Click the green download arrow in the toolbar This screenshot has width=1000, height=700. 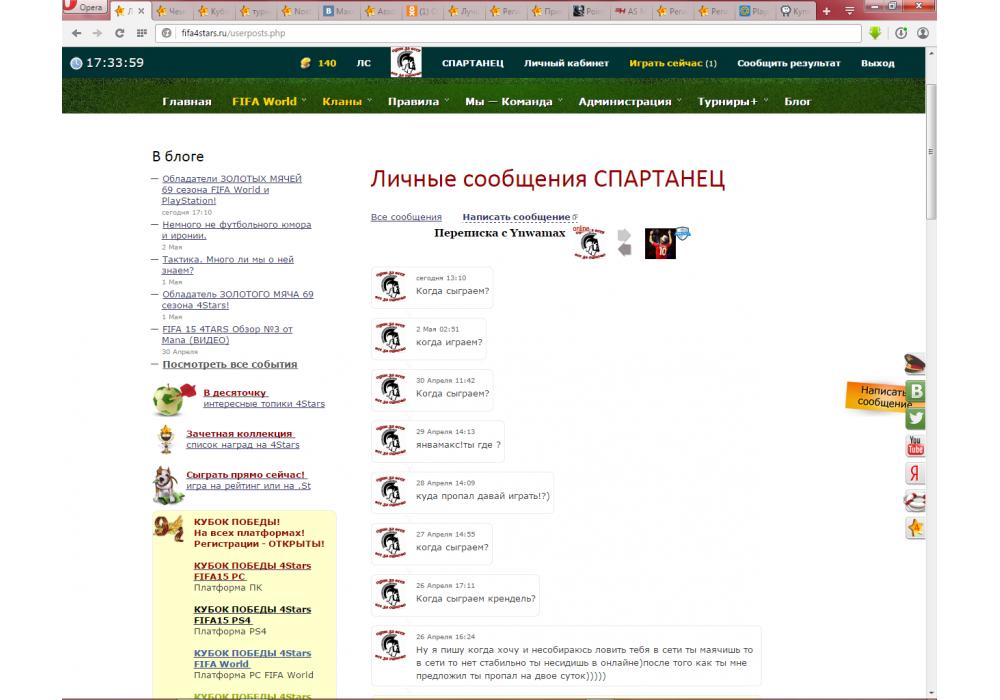875,33
